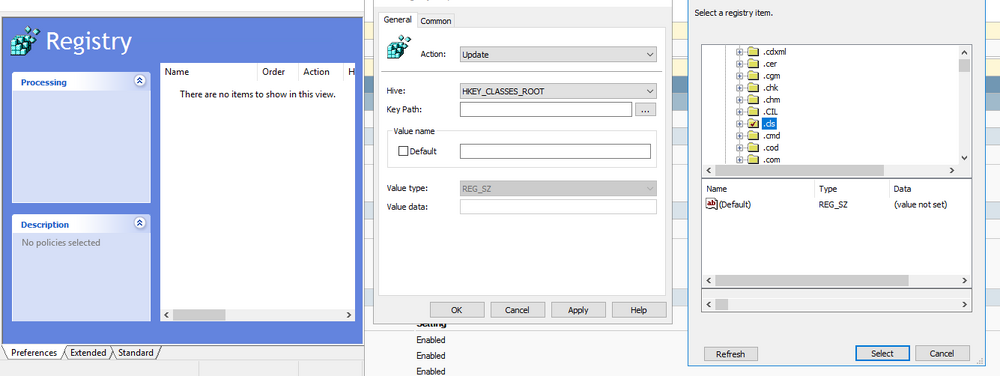
Task: Select the .chm tree item label
Action: pos(771,100)
